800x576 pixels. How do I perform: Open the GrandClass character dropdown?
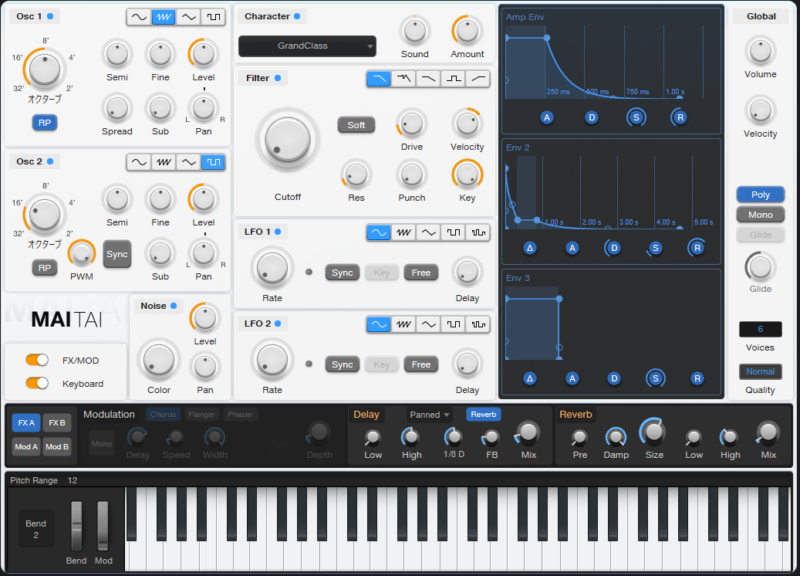(307, 46)
